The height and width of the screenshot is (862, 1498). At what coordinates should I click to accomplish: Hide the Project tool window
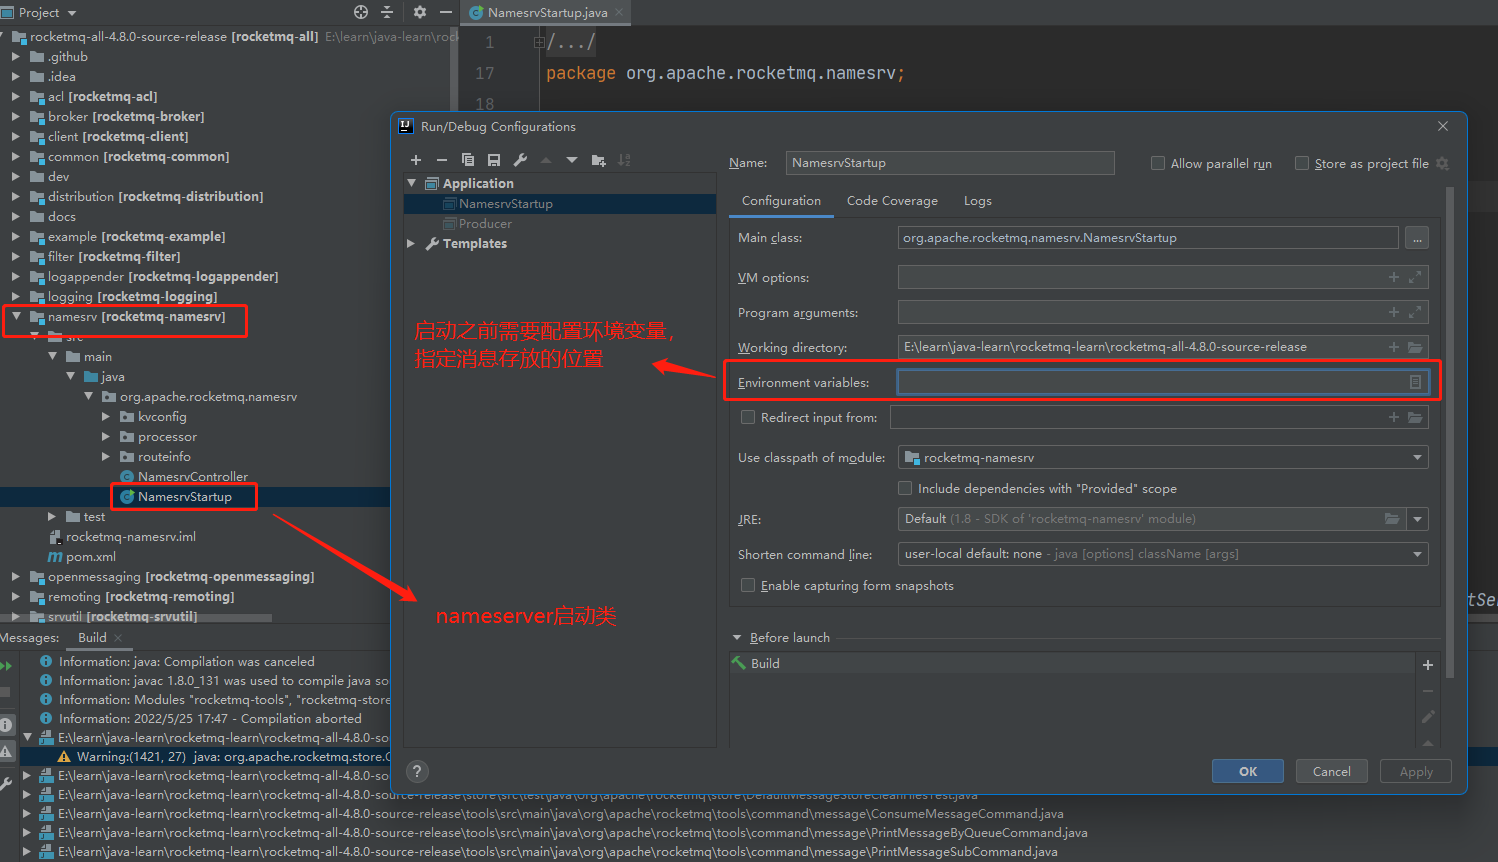pyautogui.click(x=446, y=12)
